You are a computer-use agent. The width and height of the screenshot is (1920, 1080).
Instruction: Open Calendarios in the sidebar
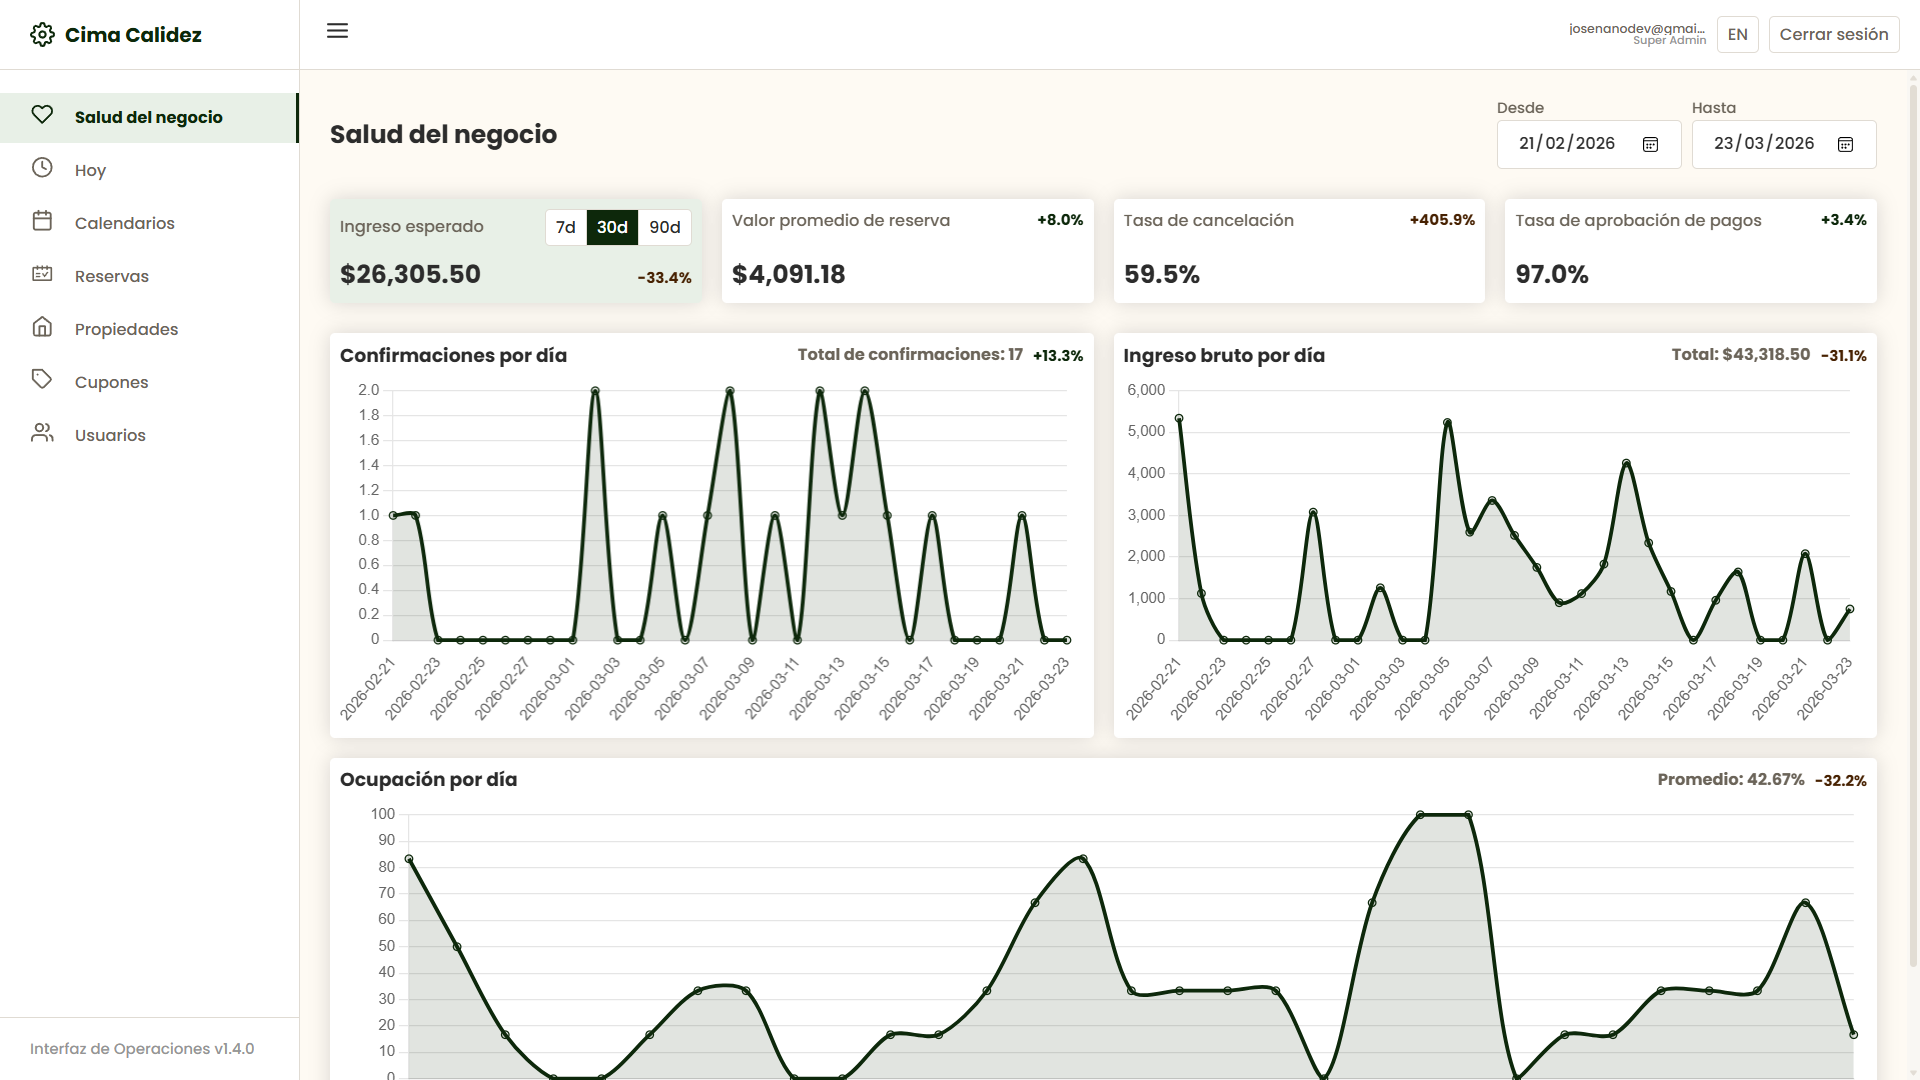tap(148, 224)
